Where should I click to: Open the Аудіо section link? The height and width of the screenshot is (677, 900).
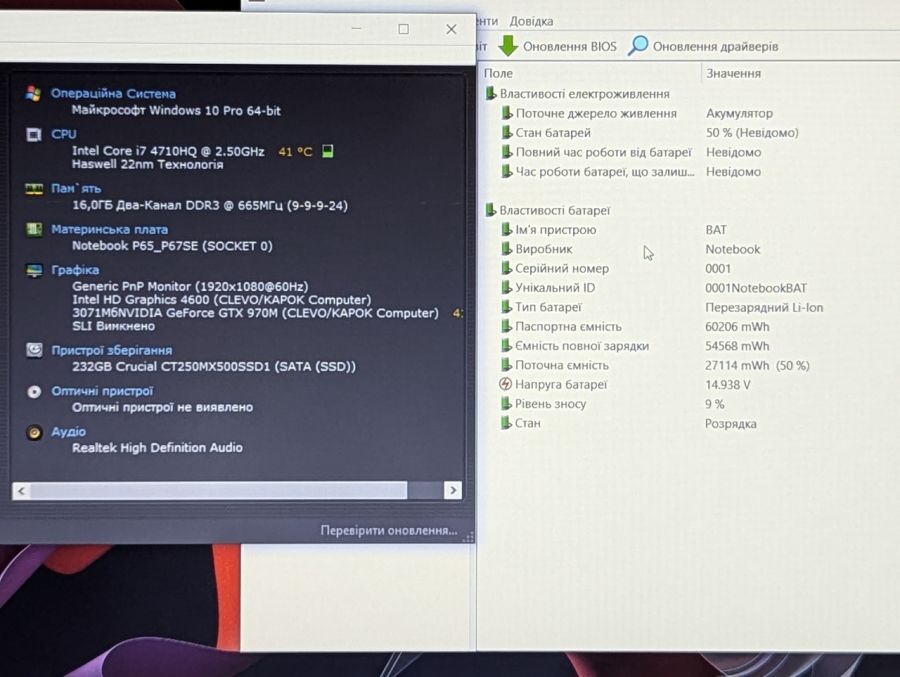click(x=68, y=432)
